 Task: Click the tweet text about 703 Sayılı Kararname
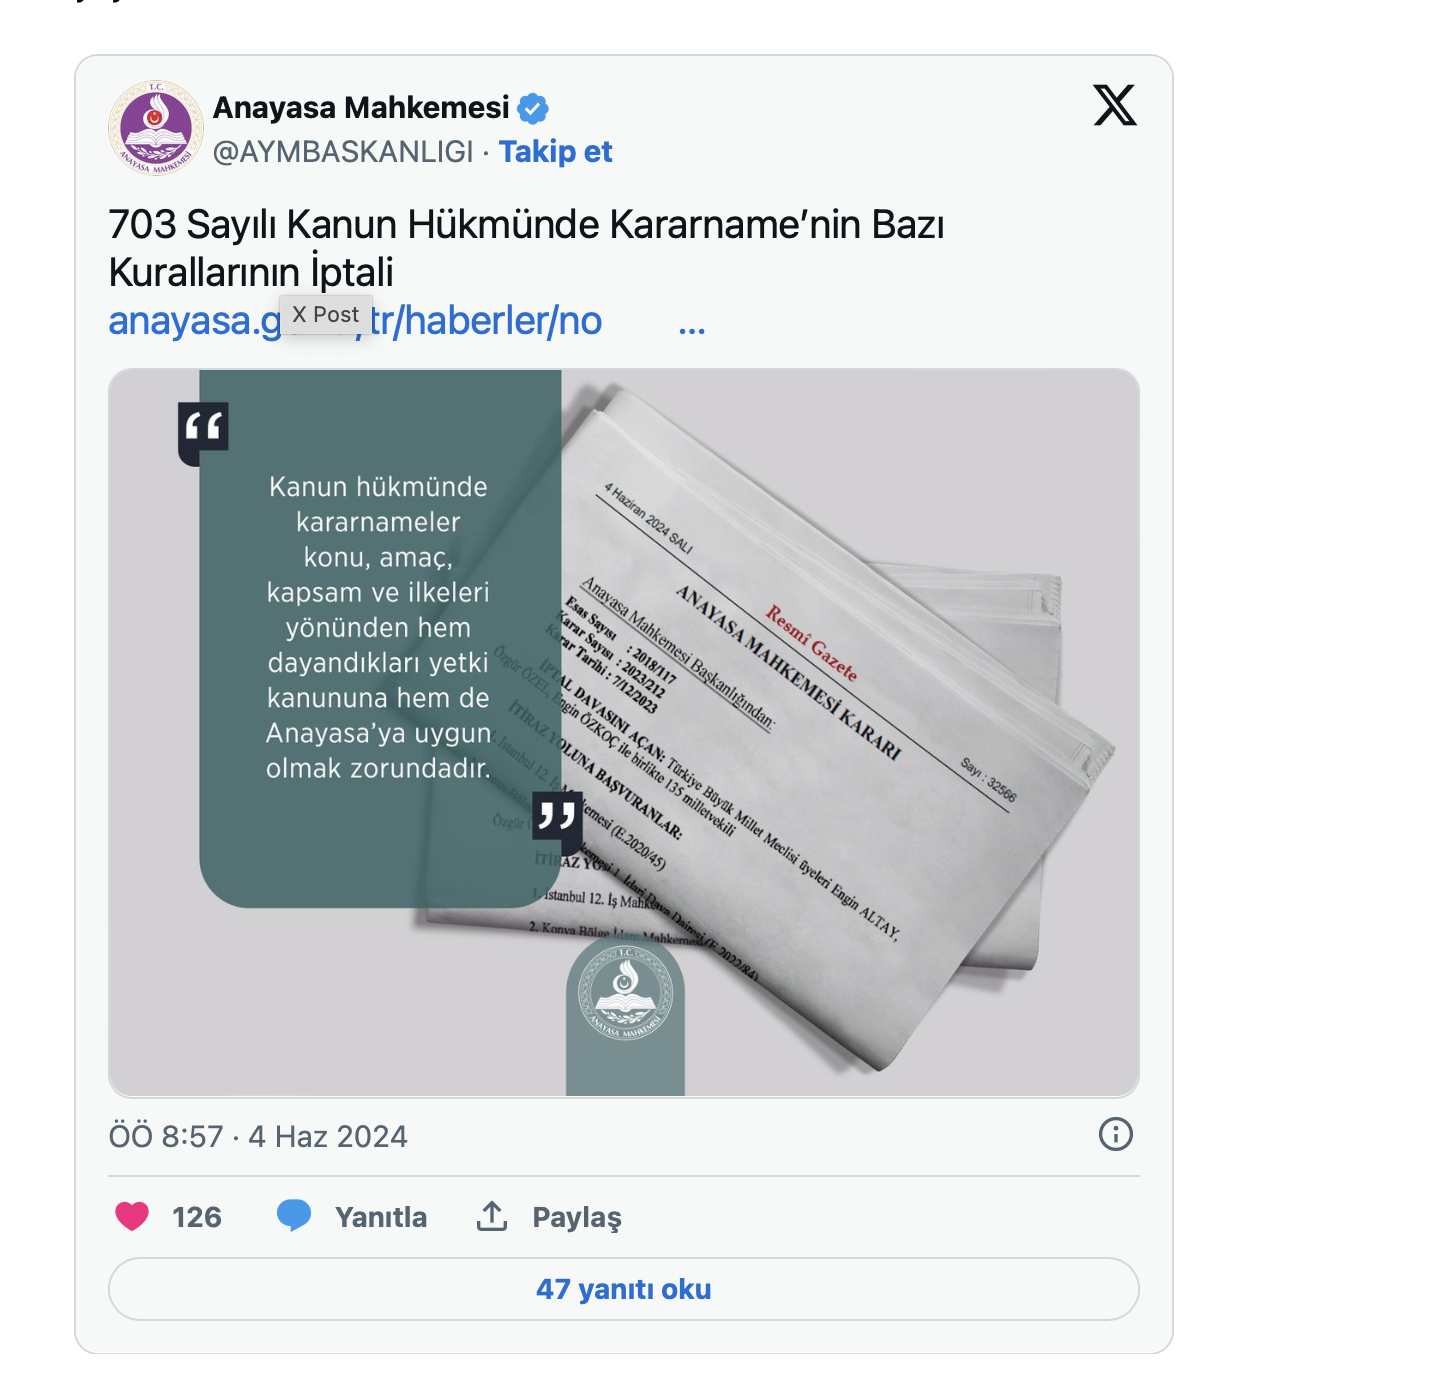tap(526, 248)
